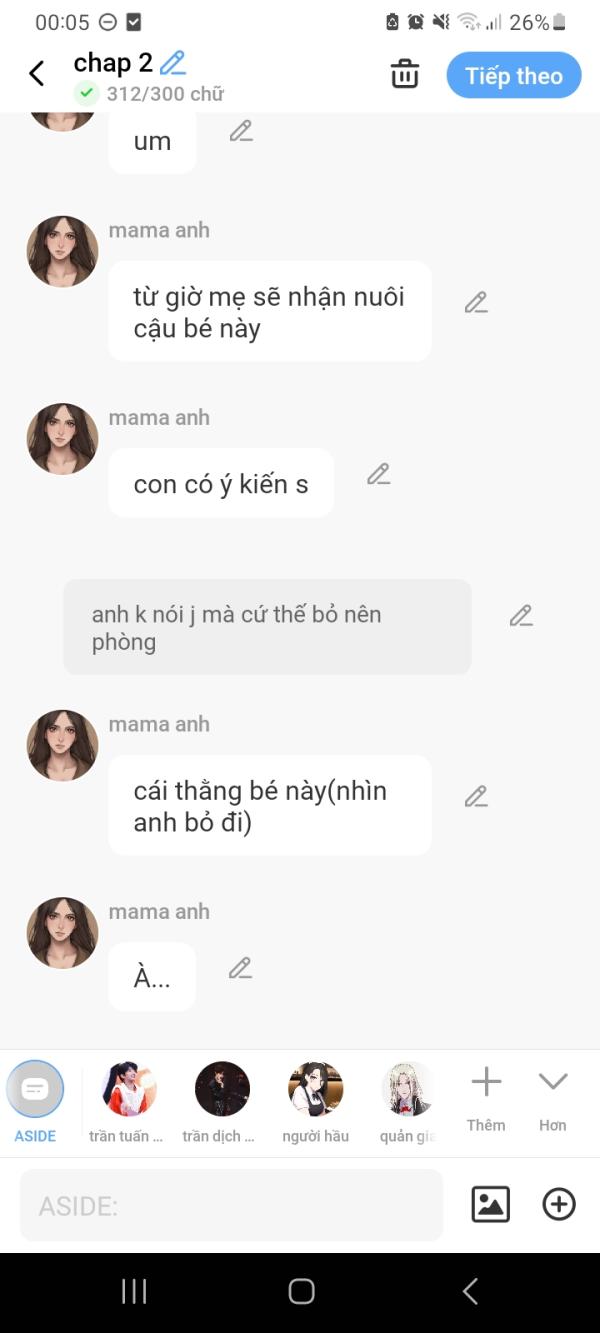The width and height of the screenshot is (600, 1333).
Task: Choose the người hầu character
Action: click(316, 1101)
